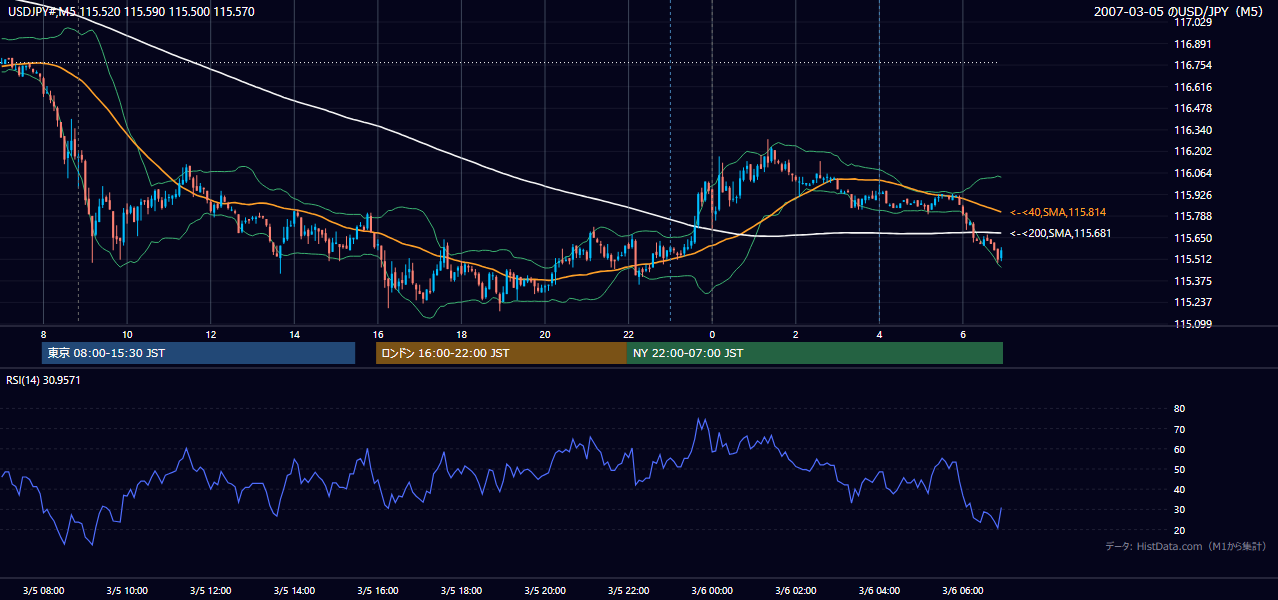Image resolution: width=1278 pixels, height=600 pixels.
Task: Click the 40 SMA 115.814 label
Action: (1058, 212)
